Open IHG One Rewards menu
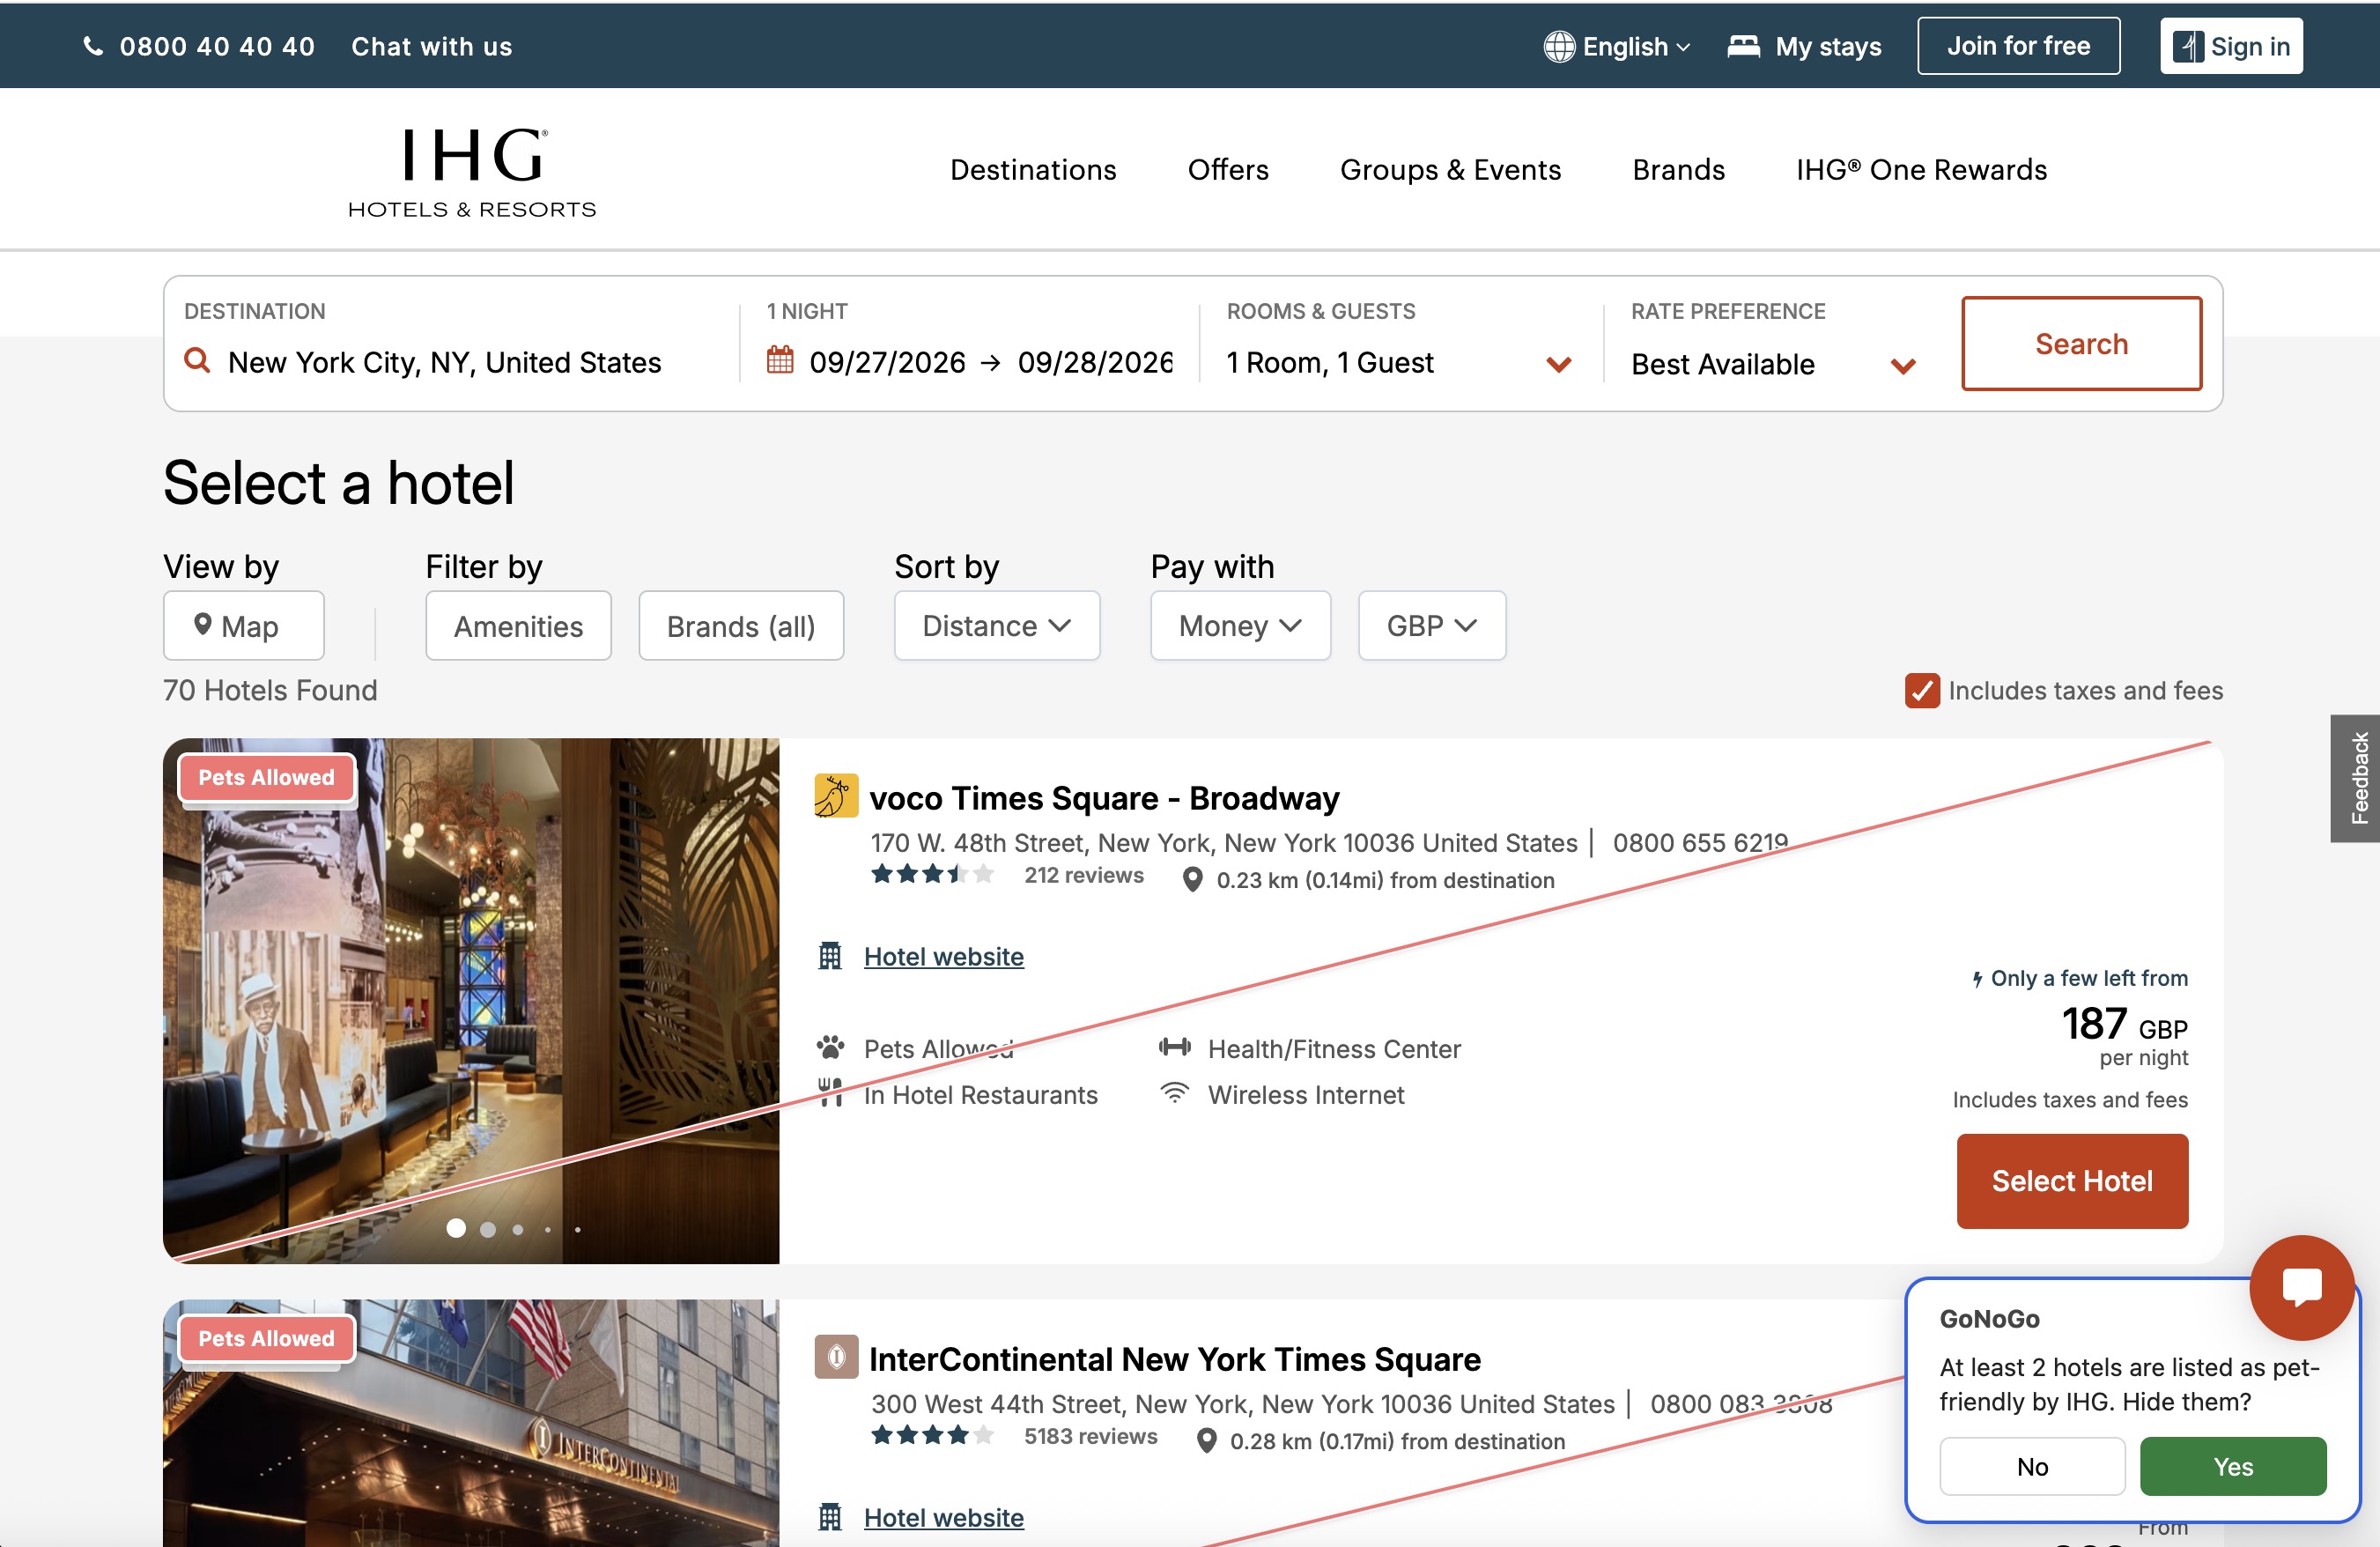This screenshot has height=1547, width=2380. pos(1921,169)
